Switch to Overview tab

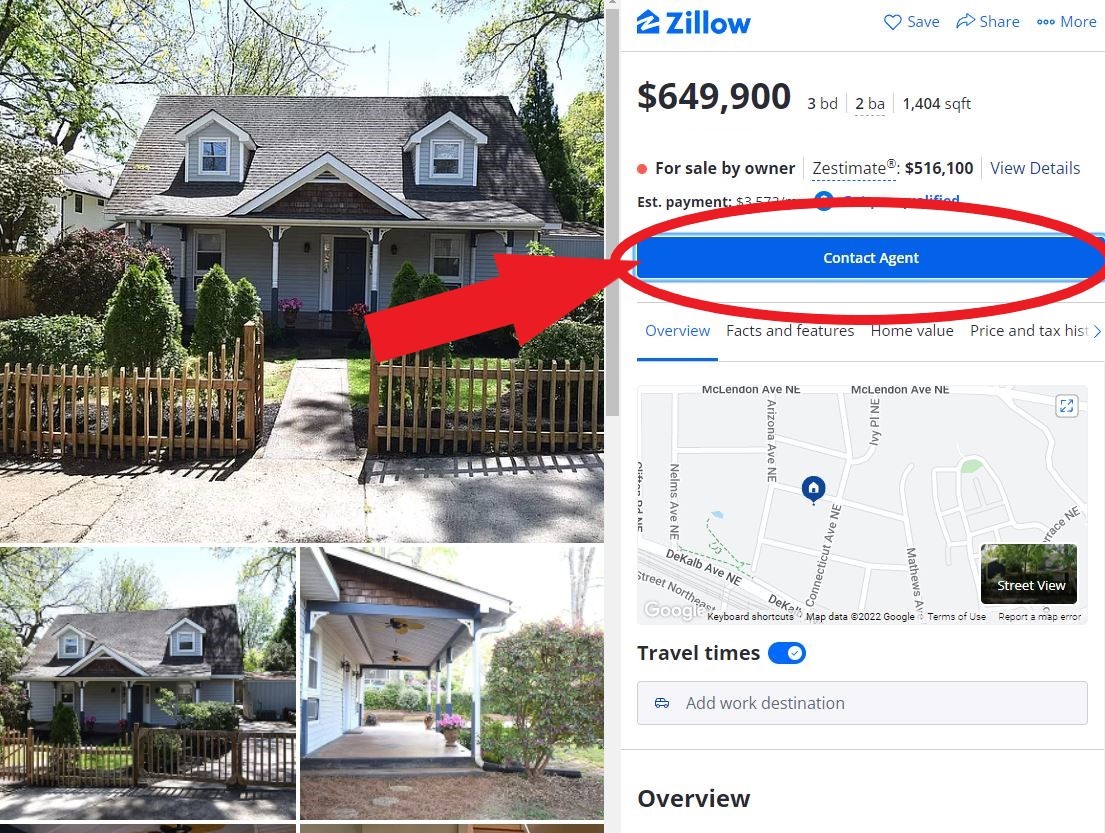tap(677, 331)
